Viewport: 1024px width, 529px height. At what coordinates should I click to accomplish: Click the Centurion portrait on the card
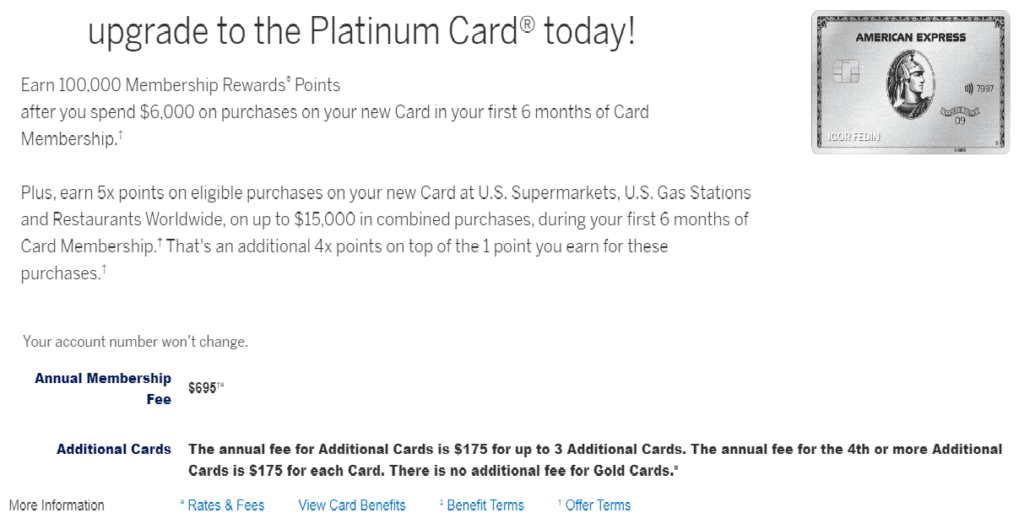tap(910, 86)
